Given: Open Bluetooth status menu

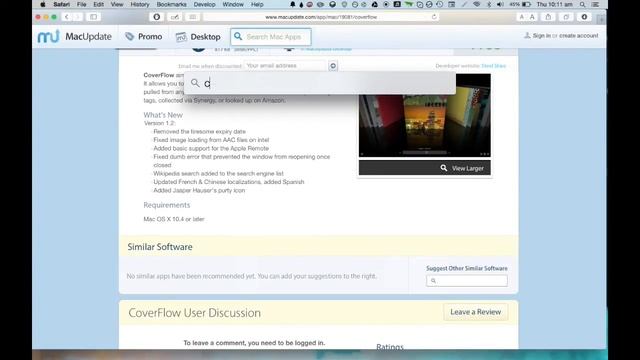Looking at the screenshot, I should click(x=489, y=4).
